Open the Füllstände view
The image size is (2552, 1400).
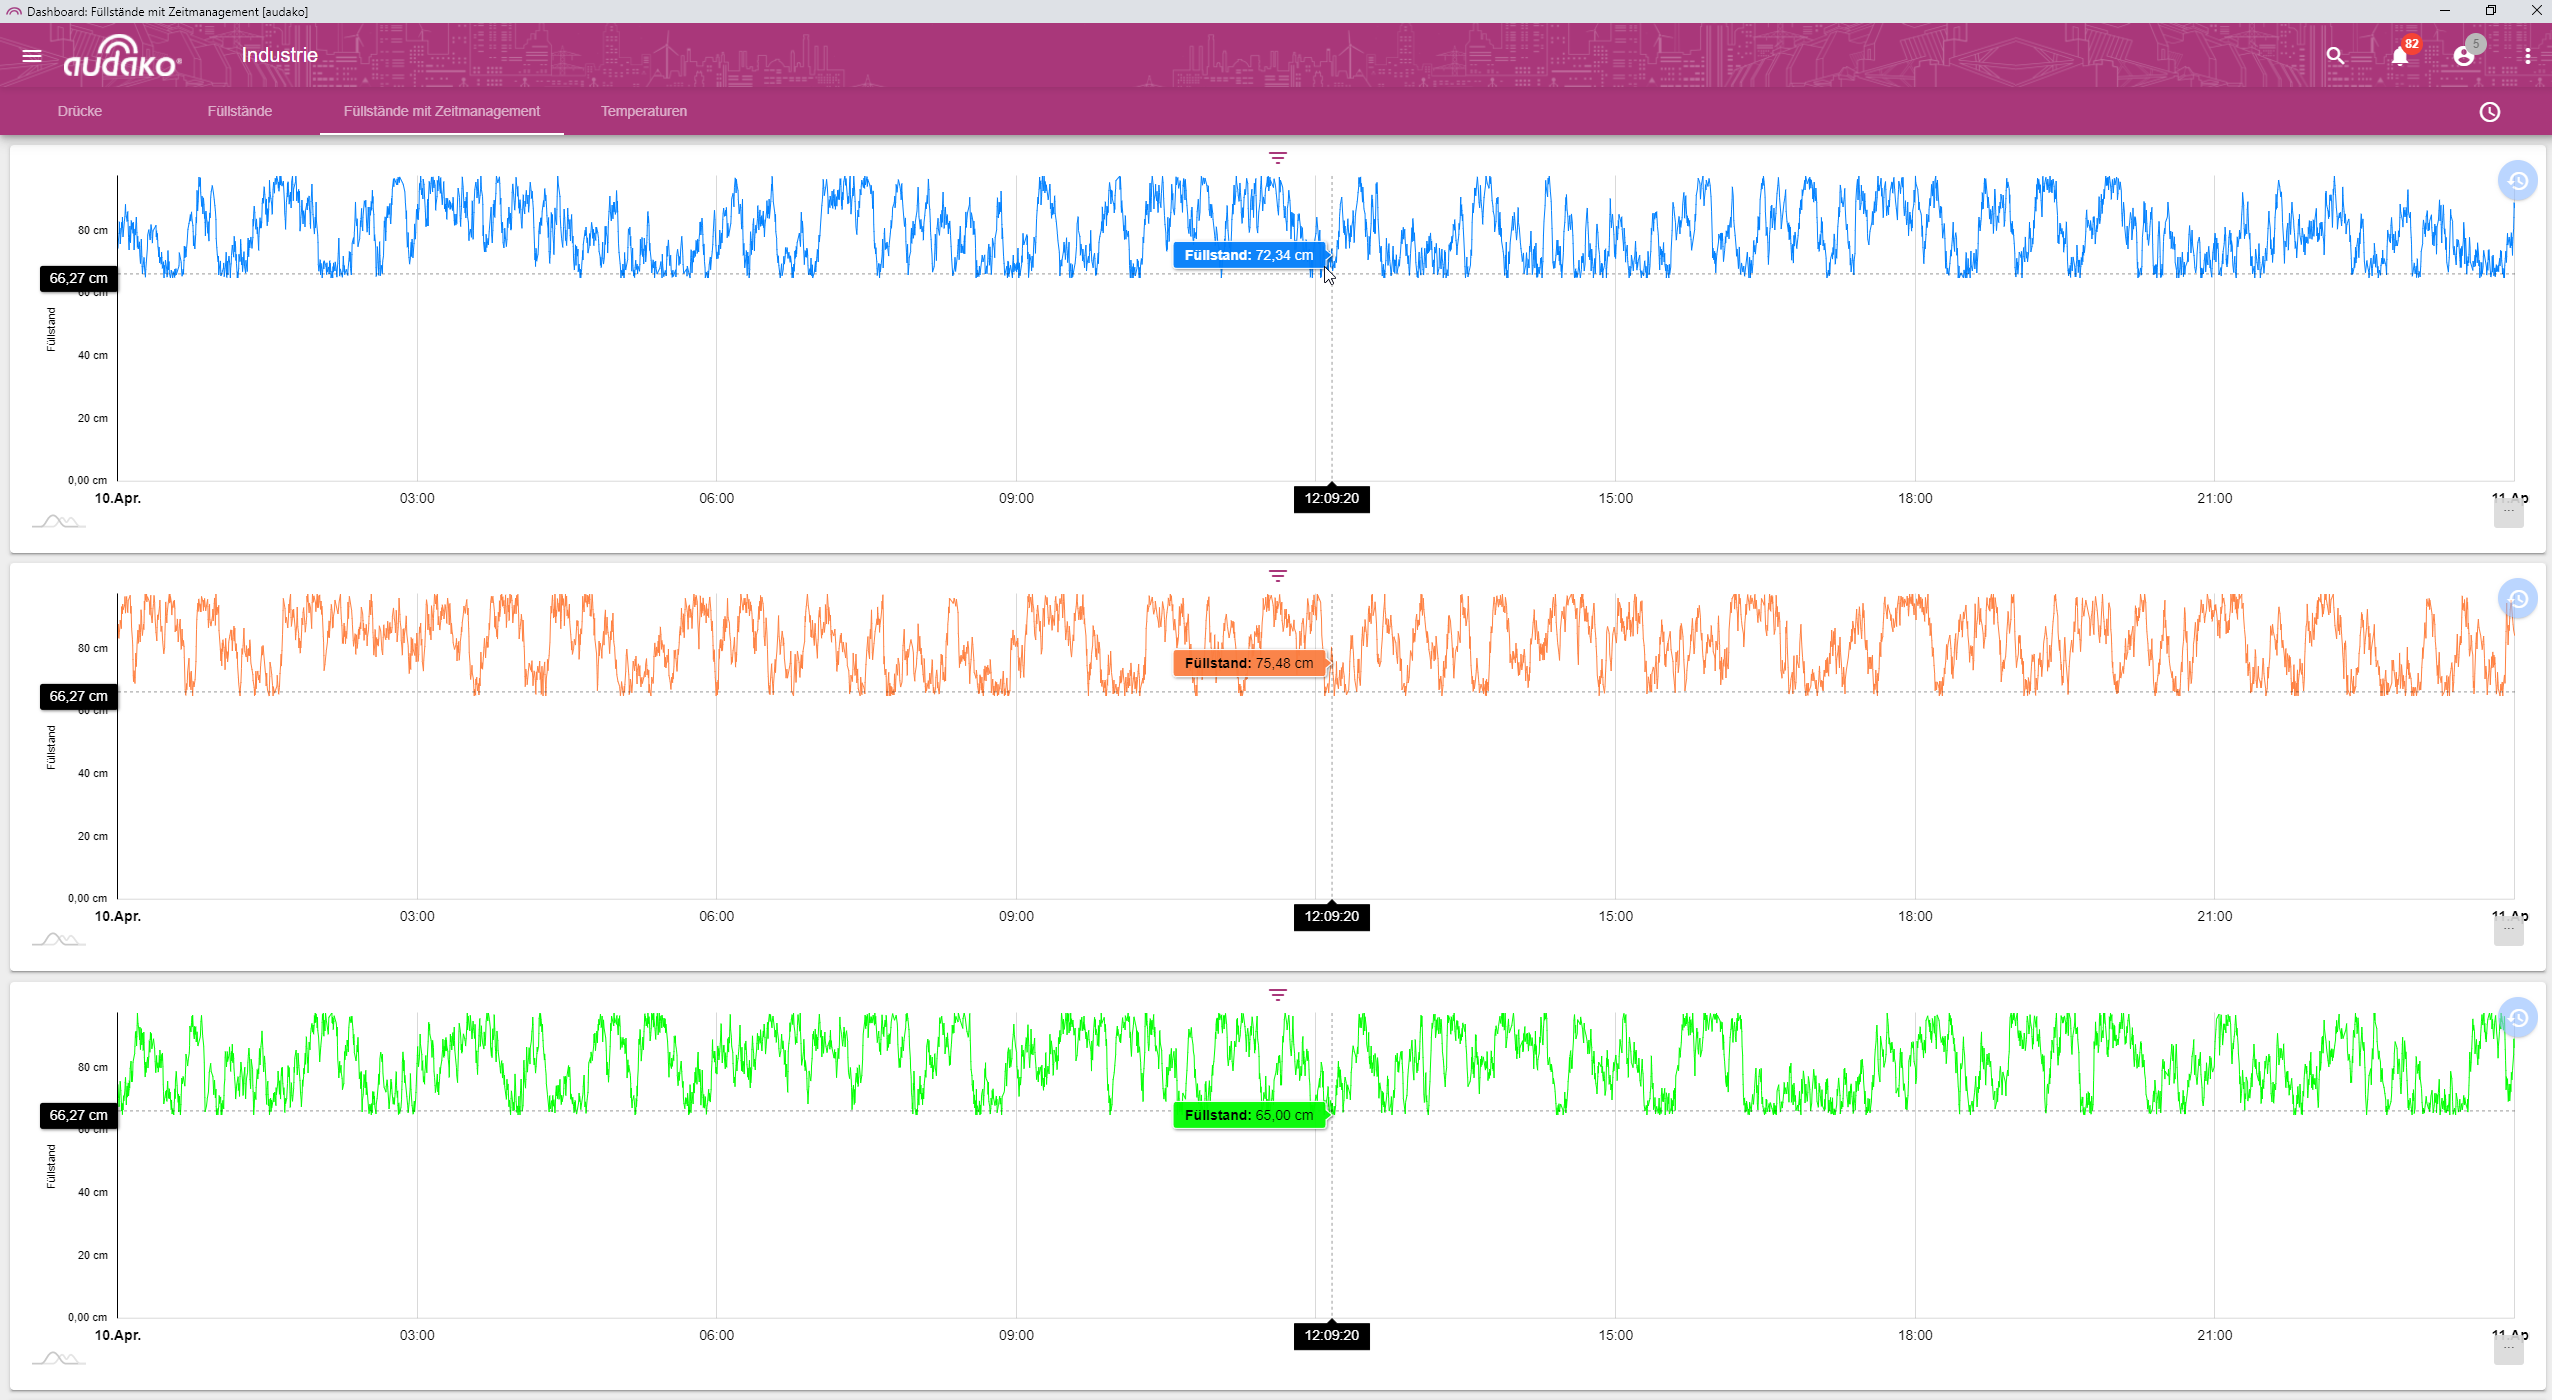(x=239, y=111)
